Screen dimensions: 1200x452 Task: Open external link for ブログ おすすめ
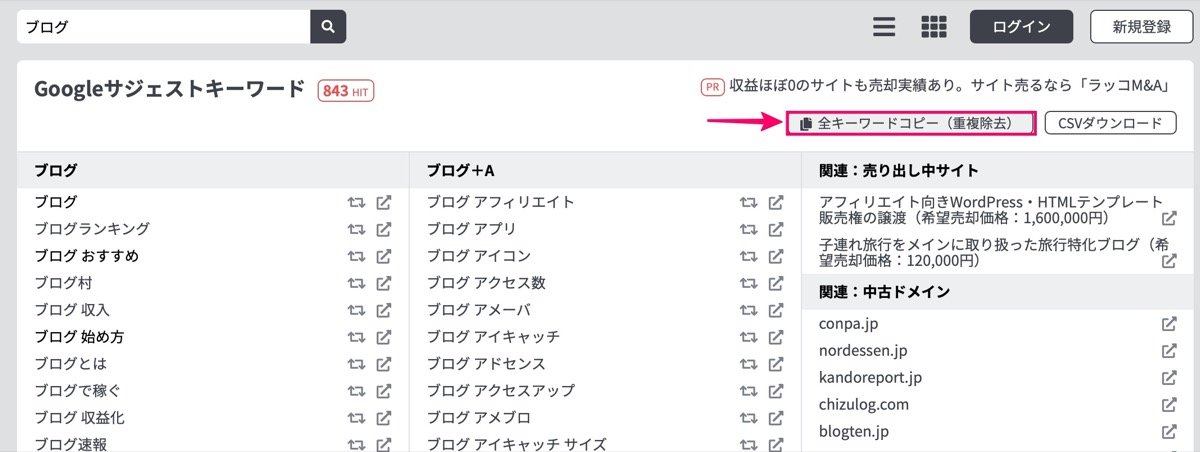pyautogui.click(x=383, y=256)
